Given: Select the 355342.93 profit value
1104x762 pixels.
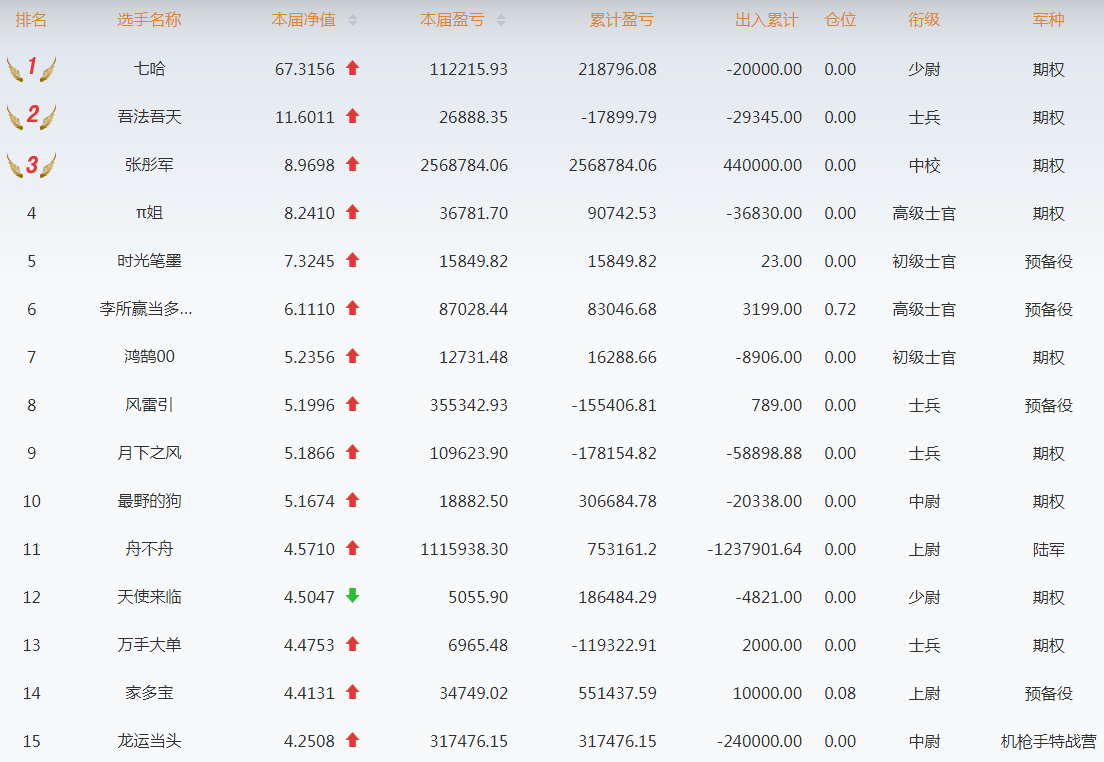Looking at the screenshot, I should click(468, 406).
